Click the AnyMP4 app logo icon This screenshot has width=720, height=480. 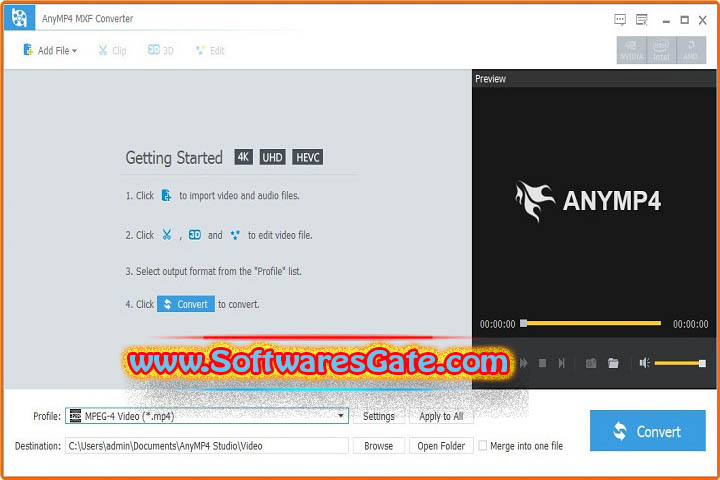click(19, 17)
